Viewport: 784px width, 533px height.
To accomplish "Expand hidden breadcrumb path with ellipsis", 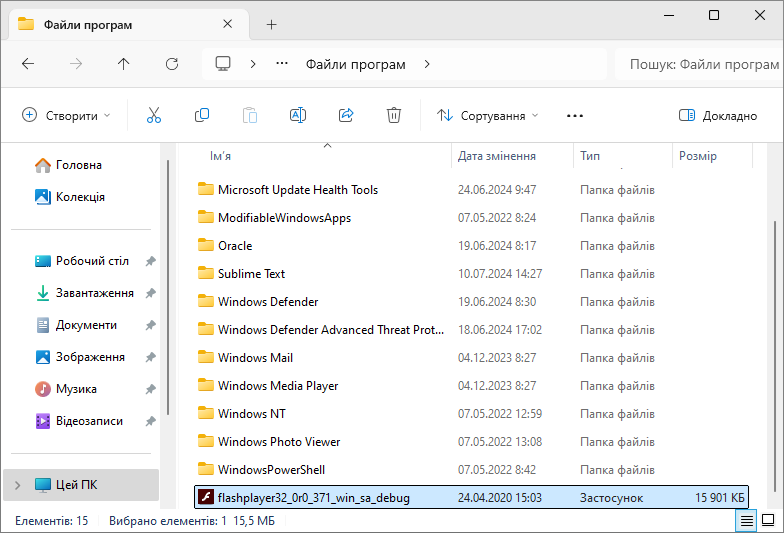I will 282,64.
